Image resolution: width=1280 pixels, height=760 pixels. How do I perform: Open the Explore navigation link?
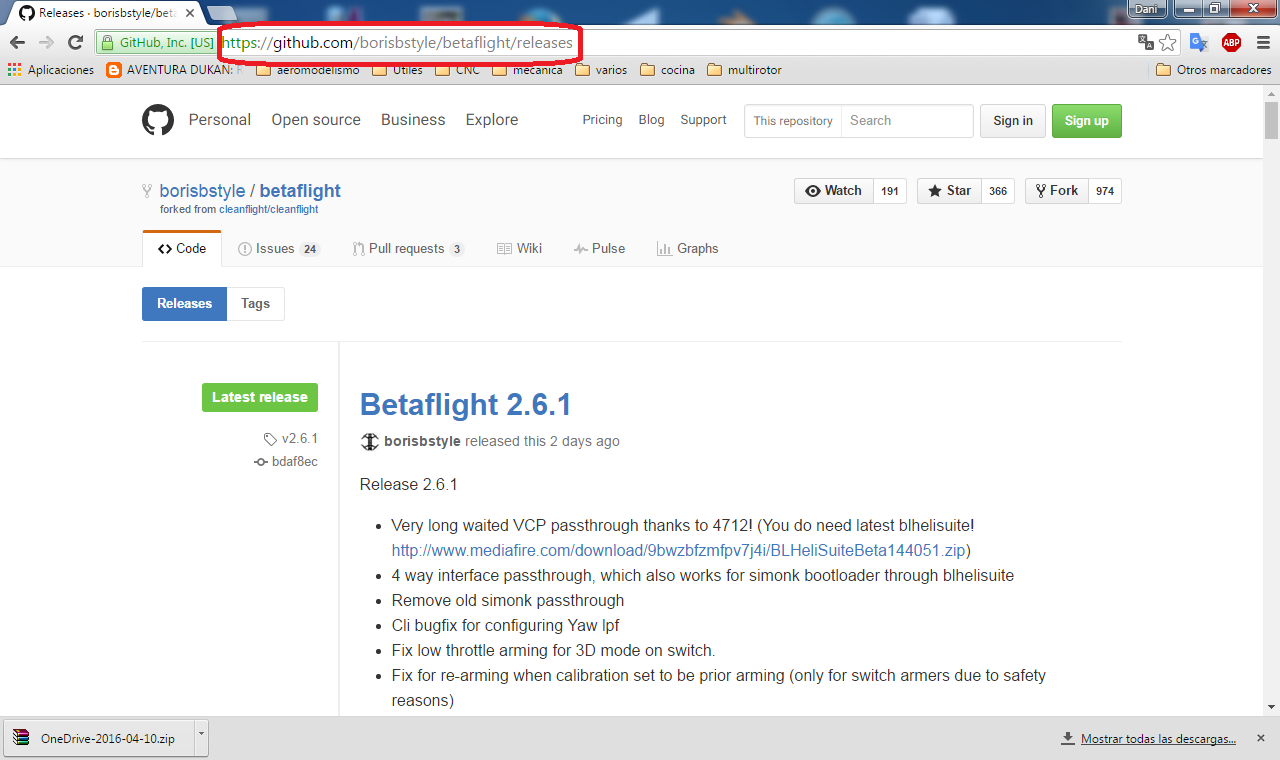pos(492,120)
